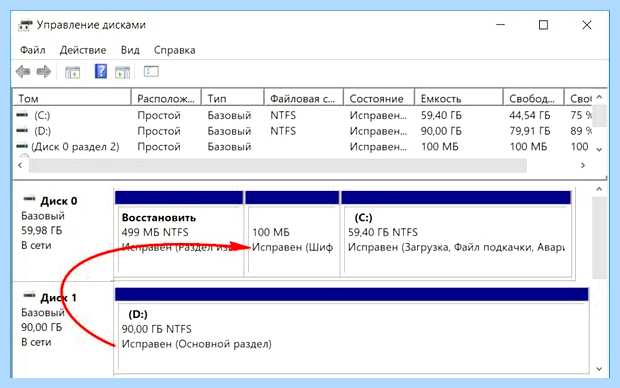Select the (D:) 90,00 ГБ partition block

(x=352, y=331)
